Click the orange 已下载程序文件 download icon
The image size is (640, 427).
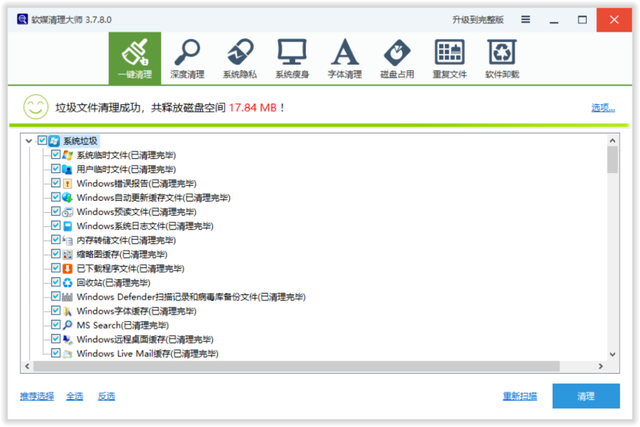point(67,268)
